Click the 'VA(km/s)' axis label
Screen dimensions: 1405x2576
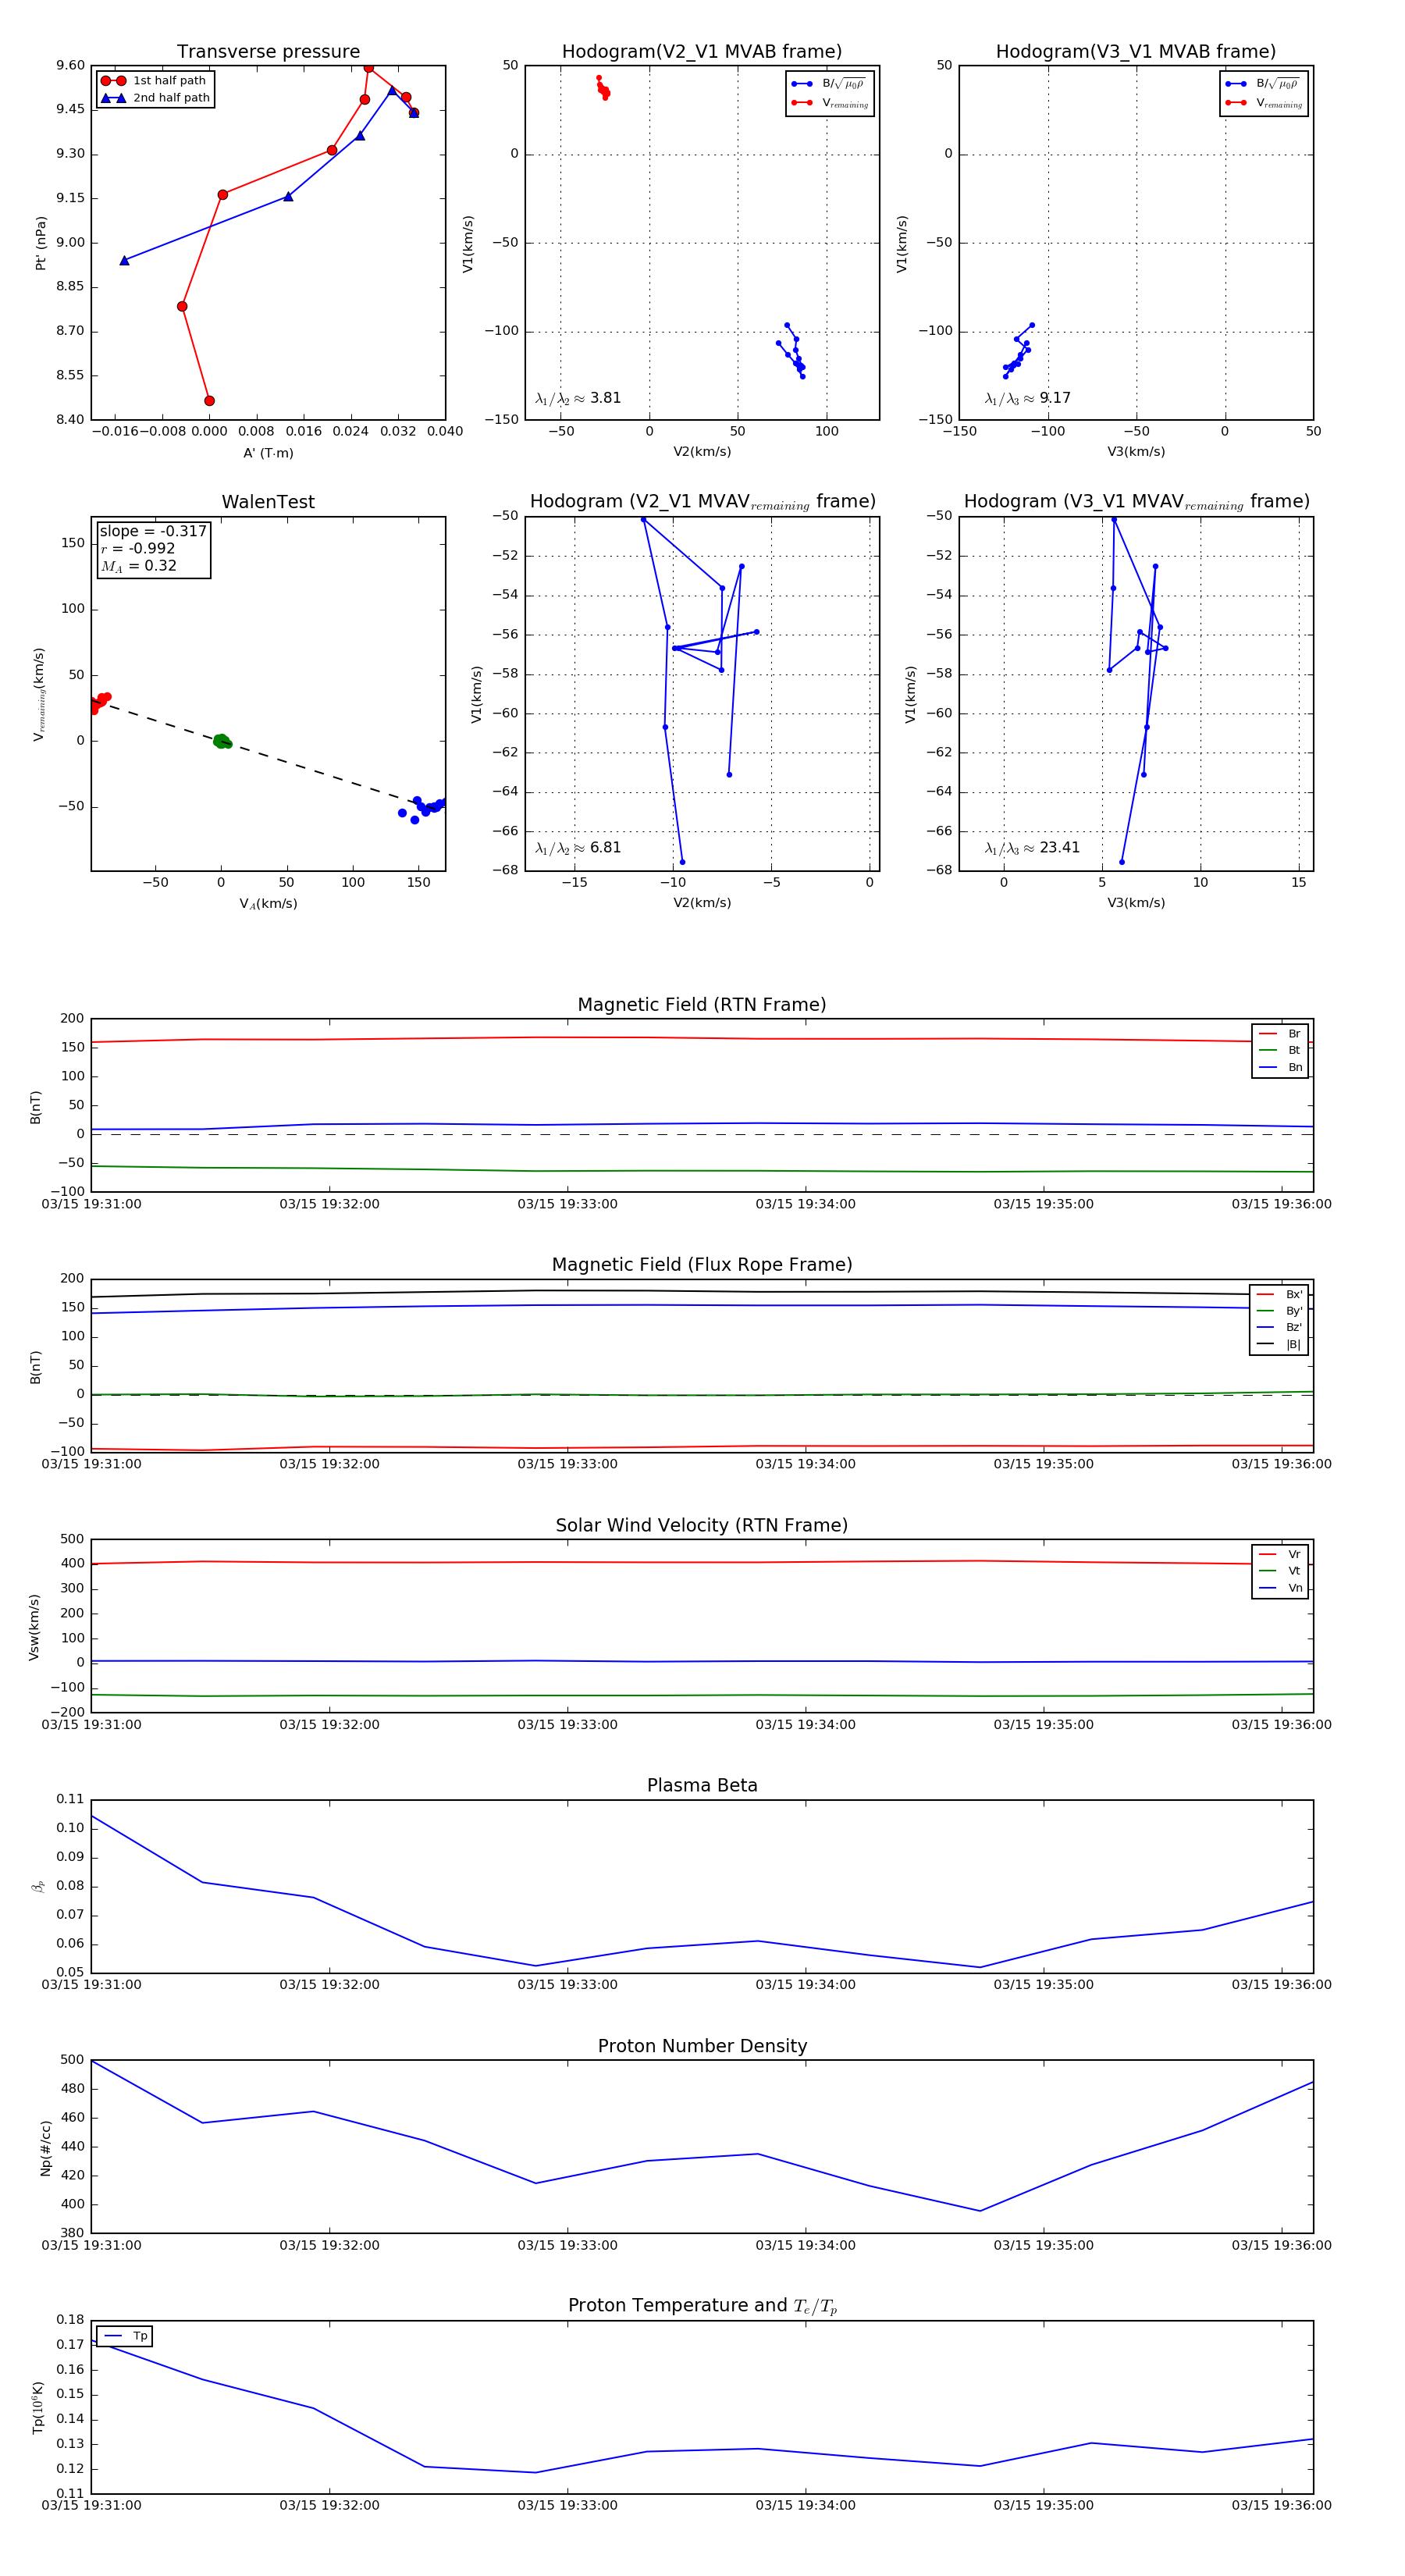268,904
